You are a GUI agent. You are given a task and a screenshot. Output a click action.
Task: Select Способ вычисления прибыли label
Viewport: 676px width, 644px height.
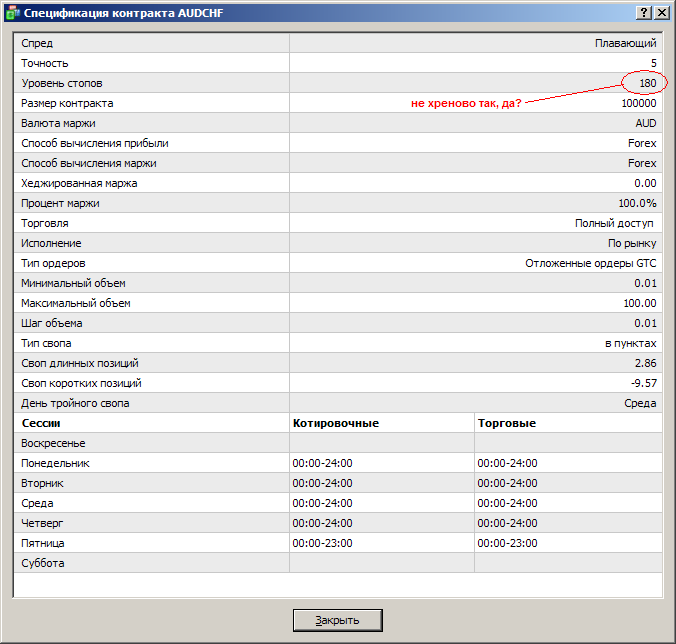point(95,143)
